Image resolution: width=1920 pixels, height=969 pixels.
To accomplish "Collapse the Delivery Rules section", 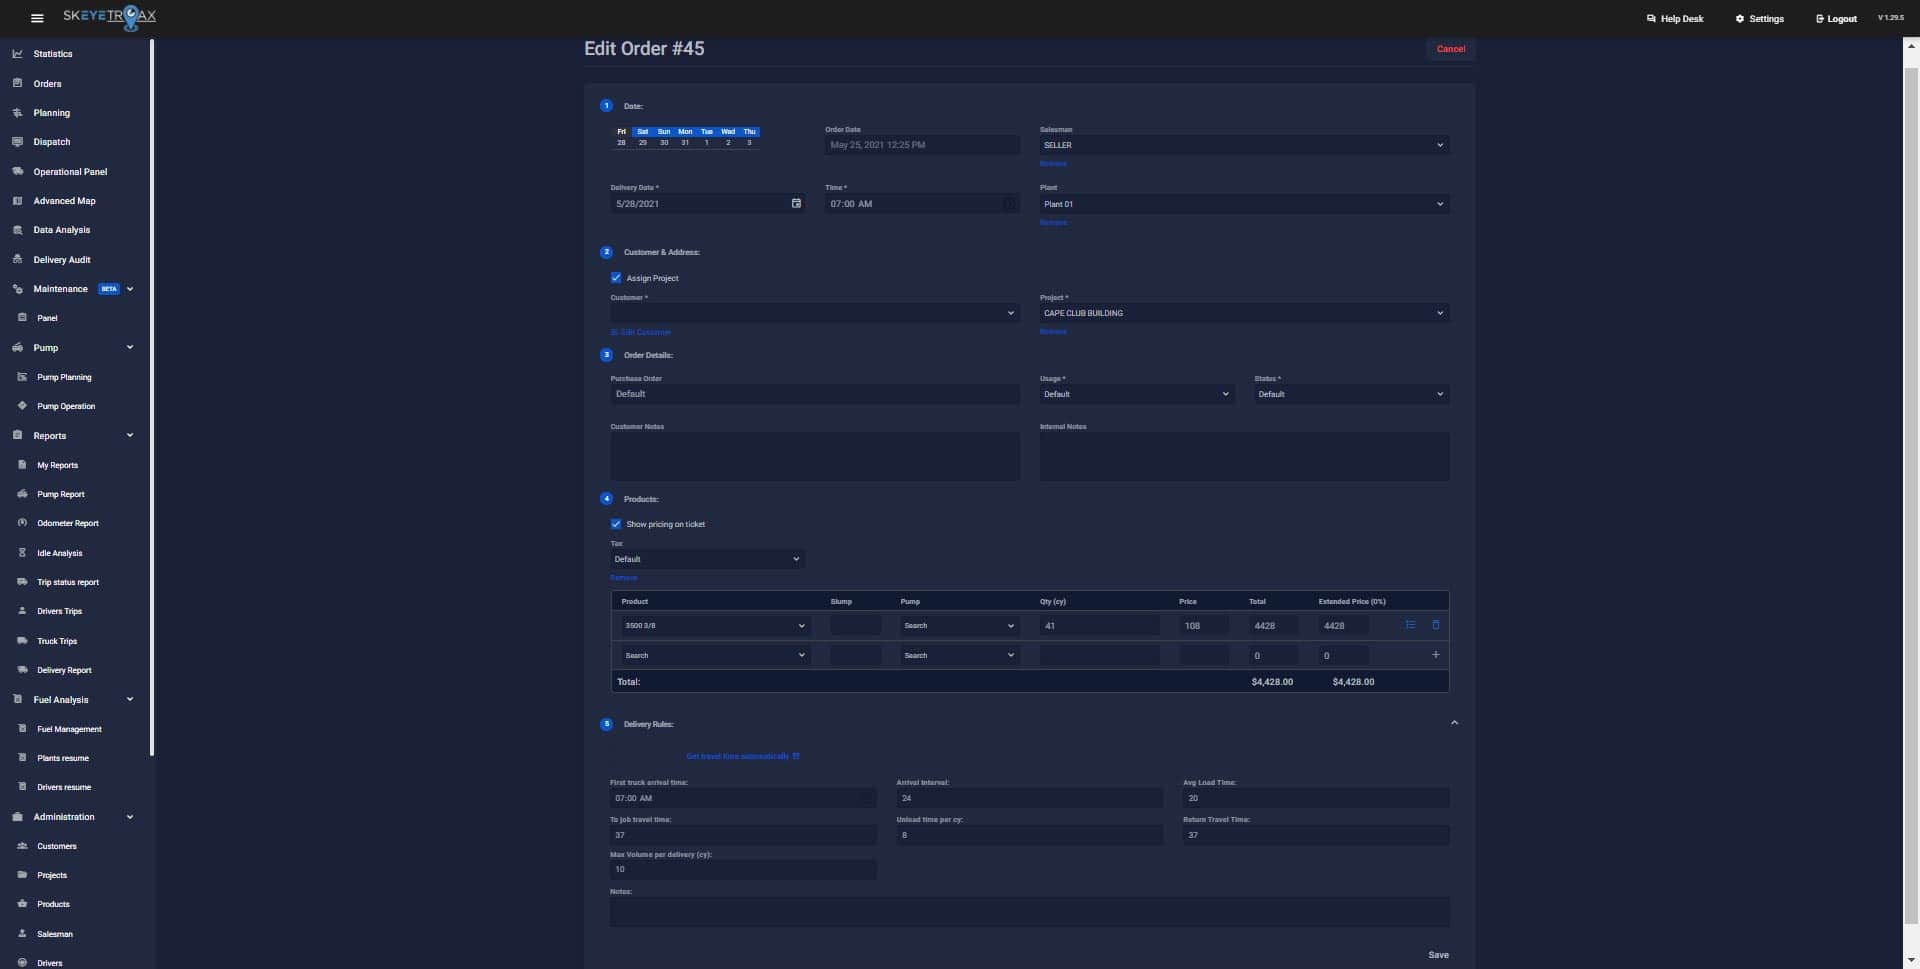I will click(1455, 722).
